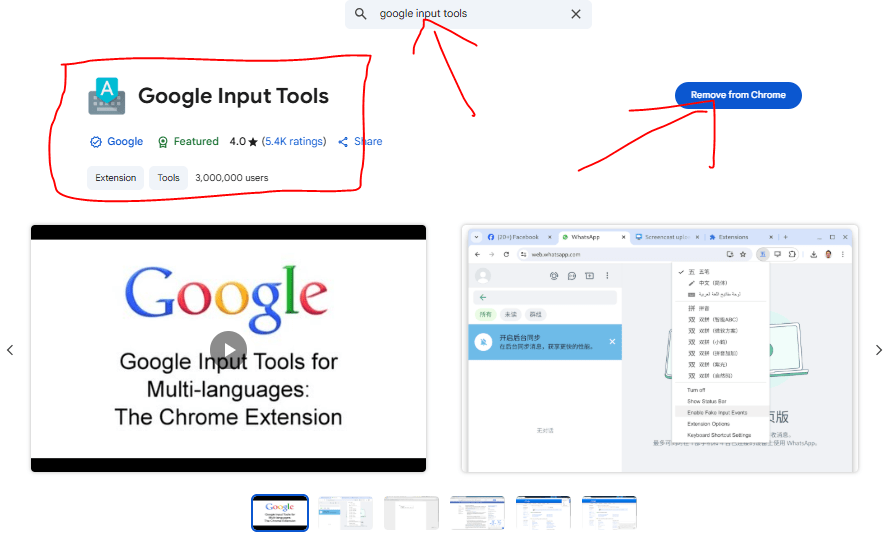This screenshot has height=553, width=883.
Task: Click the Share link
Action: tap(368, 141)
